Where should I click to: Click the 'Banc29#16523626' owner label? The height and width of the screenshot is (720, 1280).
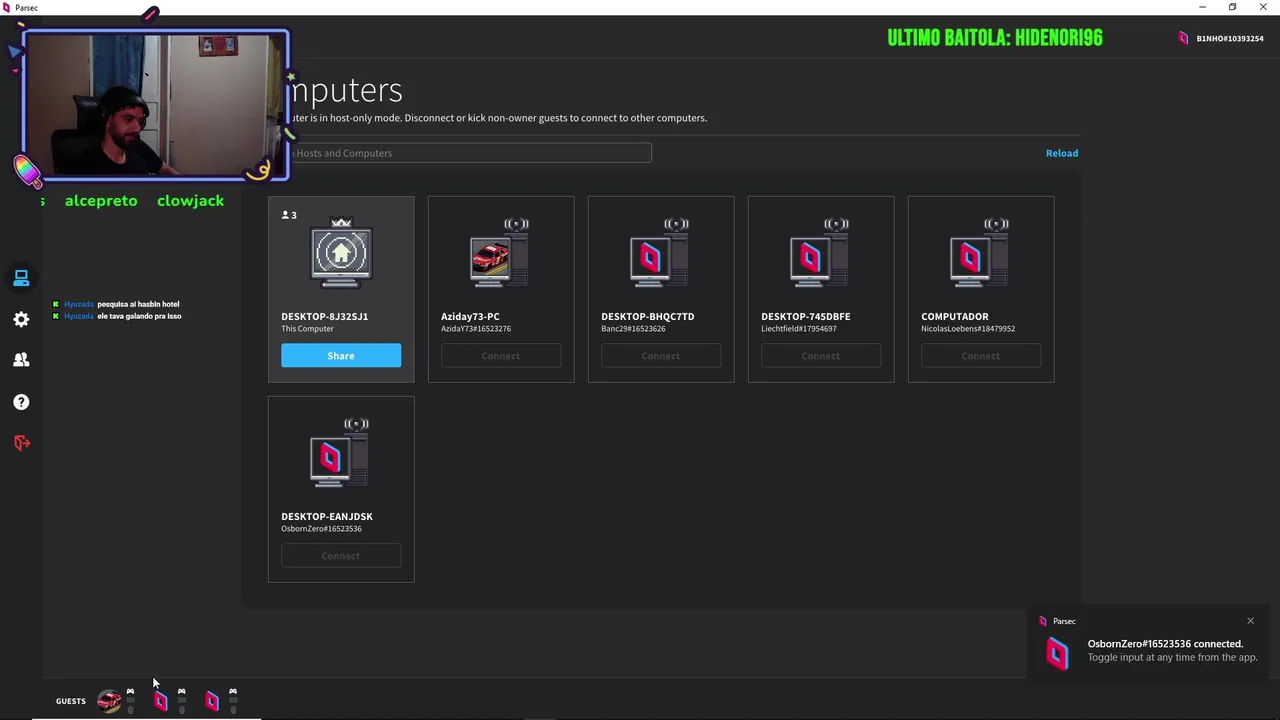tap(633, 329)
